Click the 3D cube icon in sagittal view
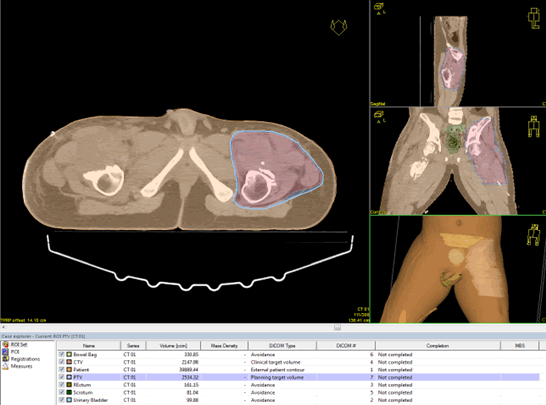This screenshot has height=405, width=546. (379, 7)
